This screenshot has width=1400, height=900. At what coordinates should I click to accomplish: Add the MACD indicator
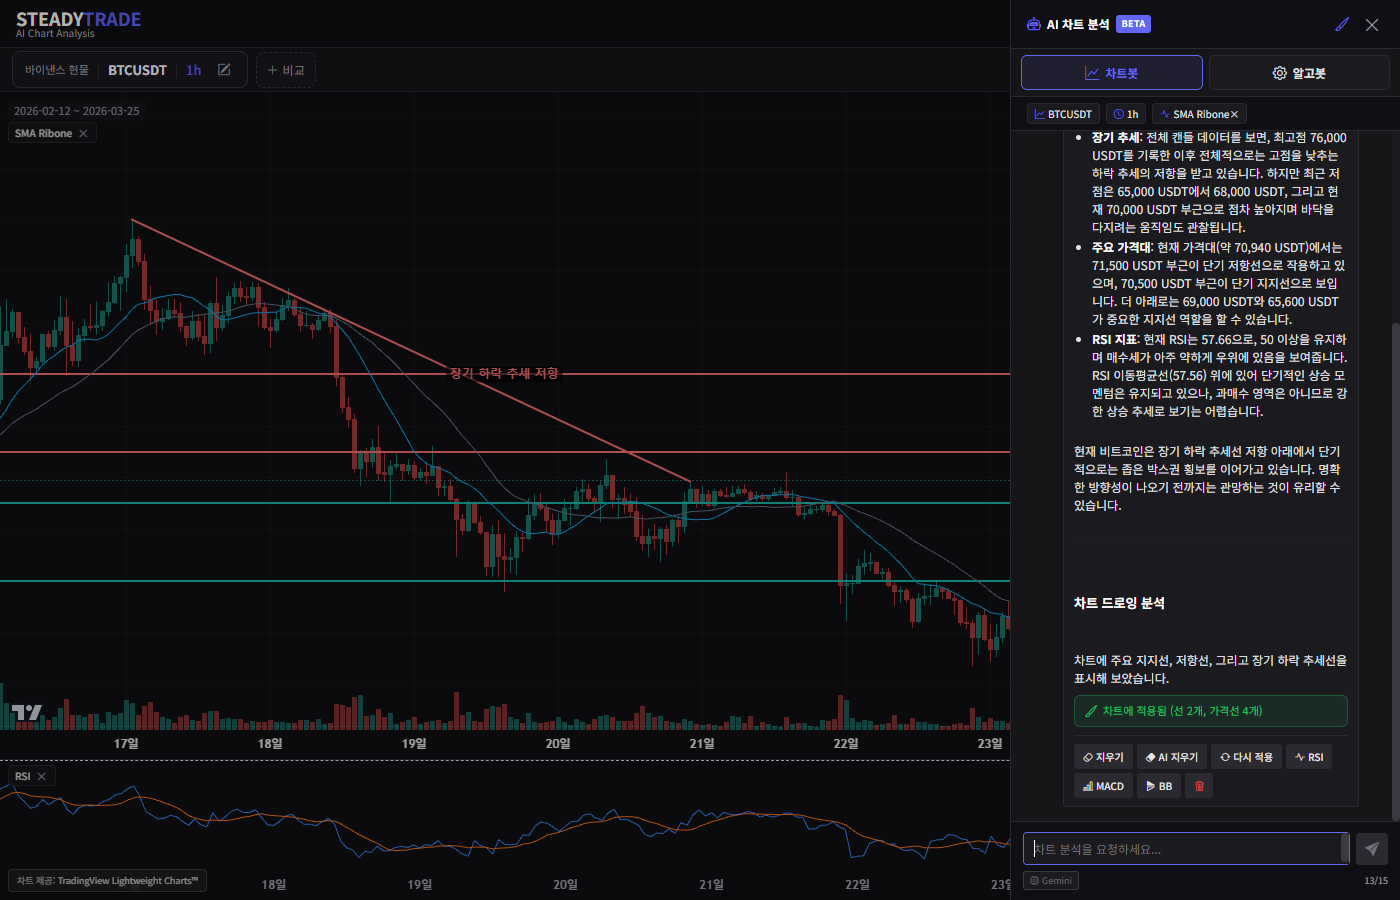pyautogui.click(x=1103, y=786)
